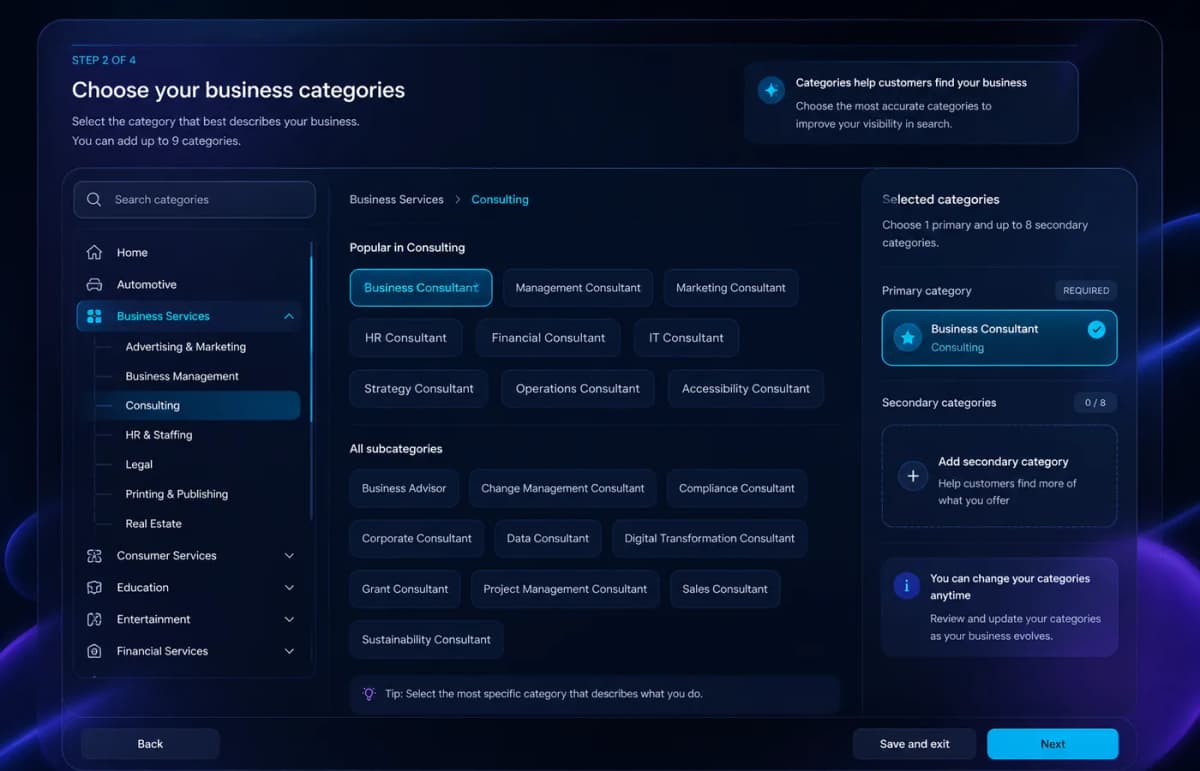
Task: Click the step progress bar at top
Action: (x=574, y=44)
